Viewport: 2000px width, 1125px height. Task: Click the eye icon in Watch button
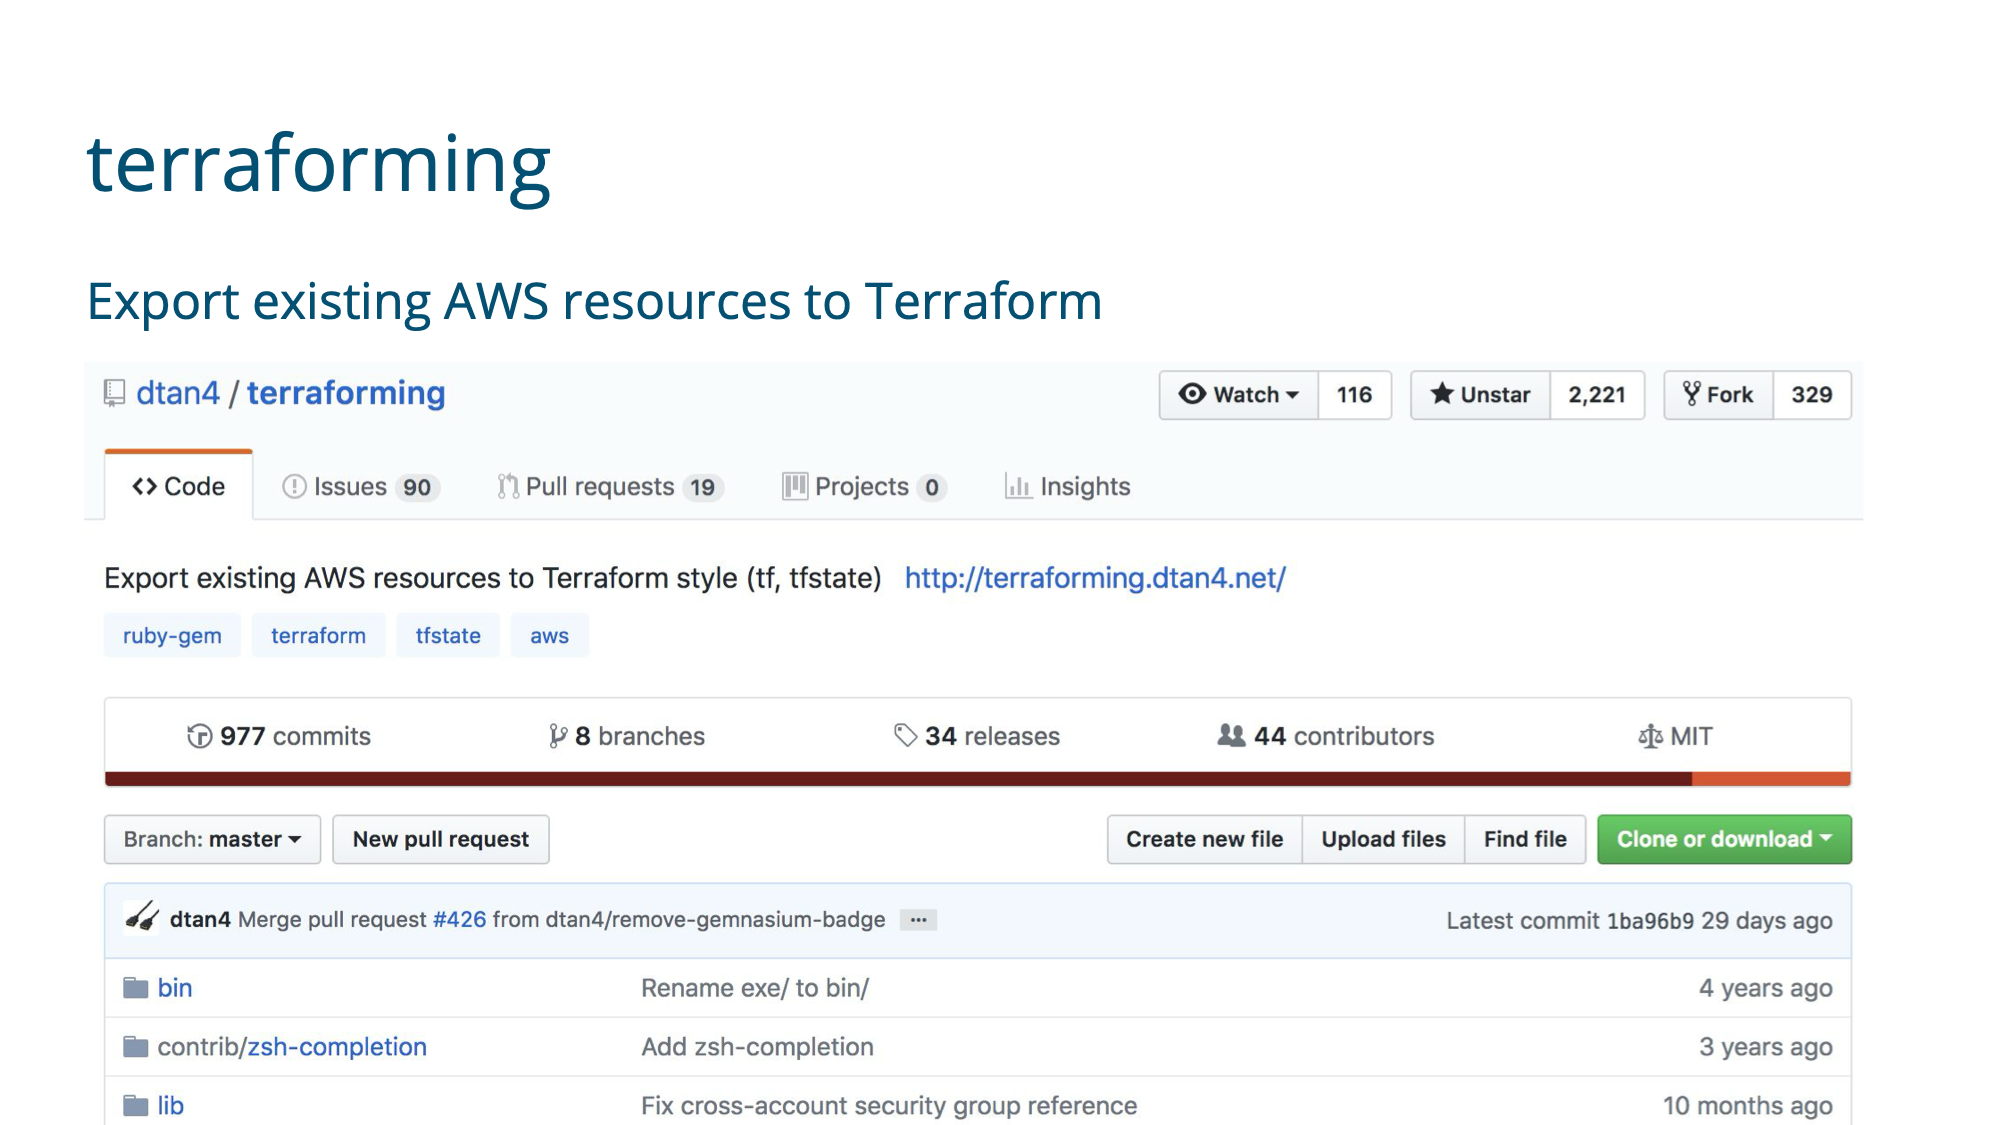[x=1192, y=394]
